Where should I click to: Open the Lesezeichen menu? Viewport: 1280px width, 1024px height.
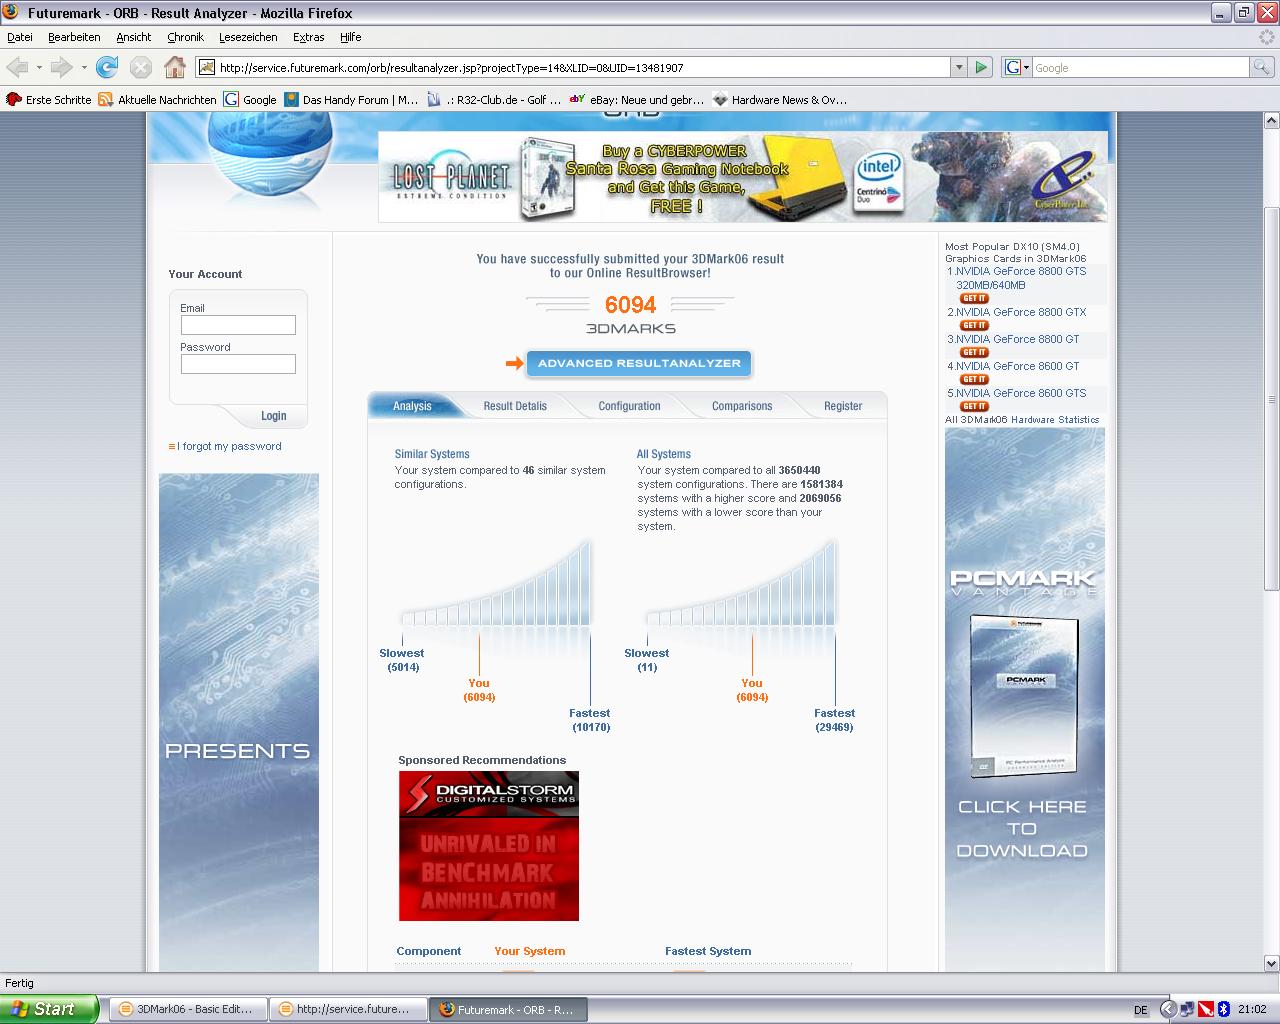coord(248,37)
